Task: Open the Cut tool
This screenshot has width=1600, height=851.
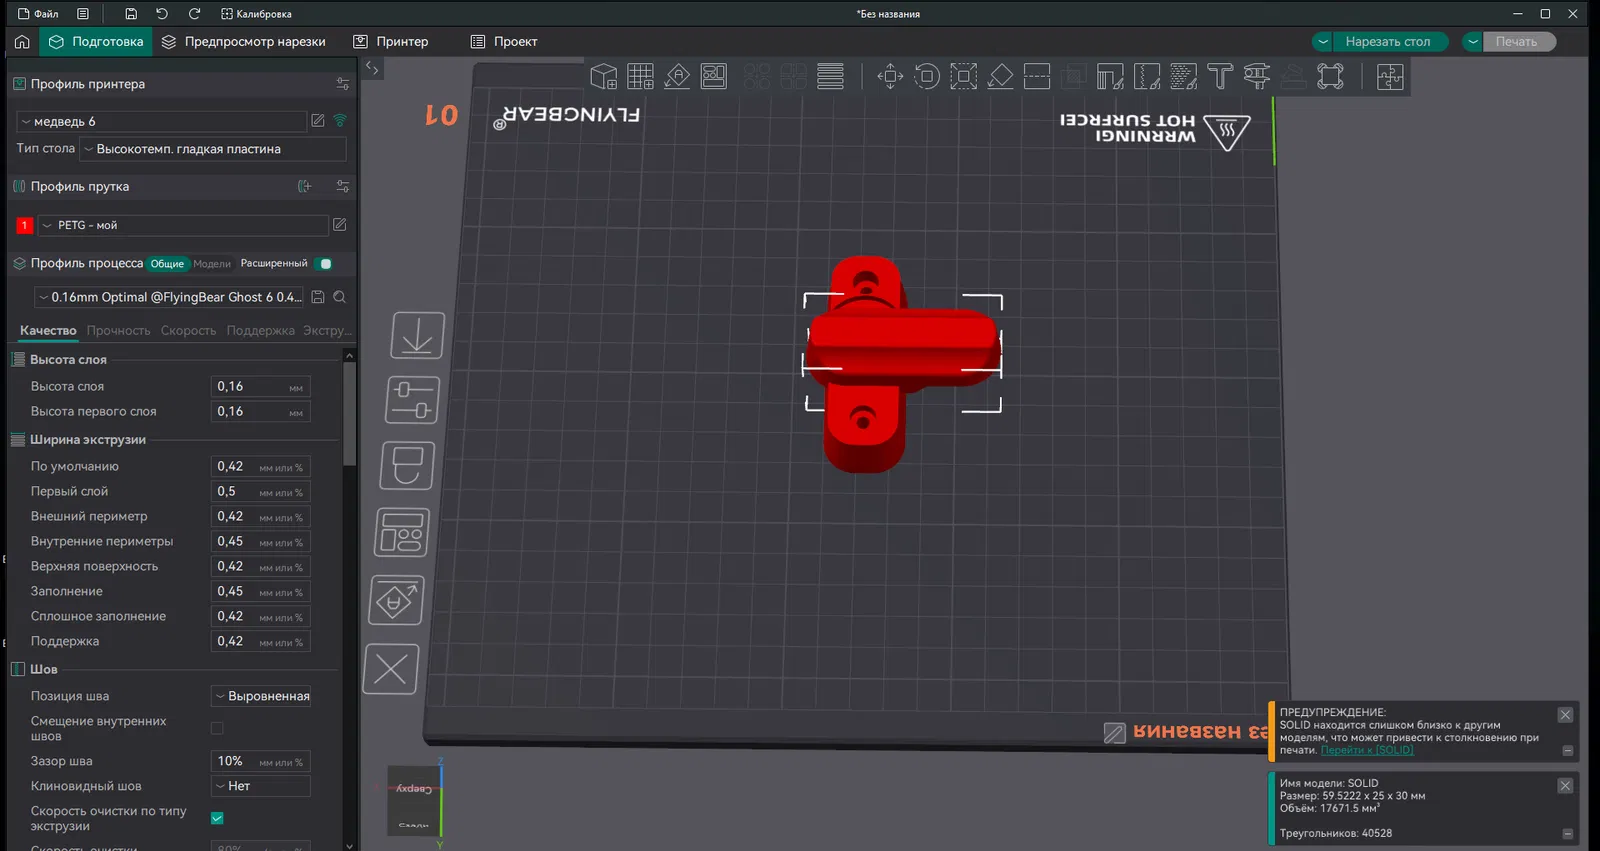Action: tap(1037, 76)
